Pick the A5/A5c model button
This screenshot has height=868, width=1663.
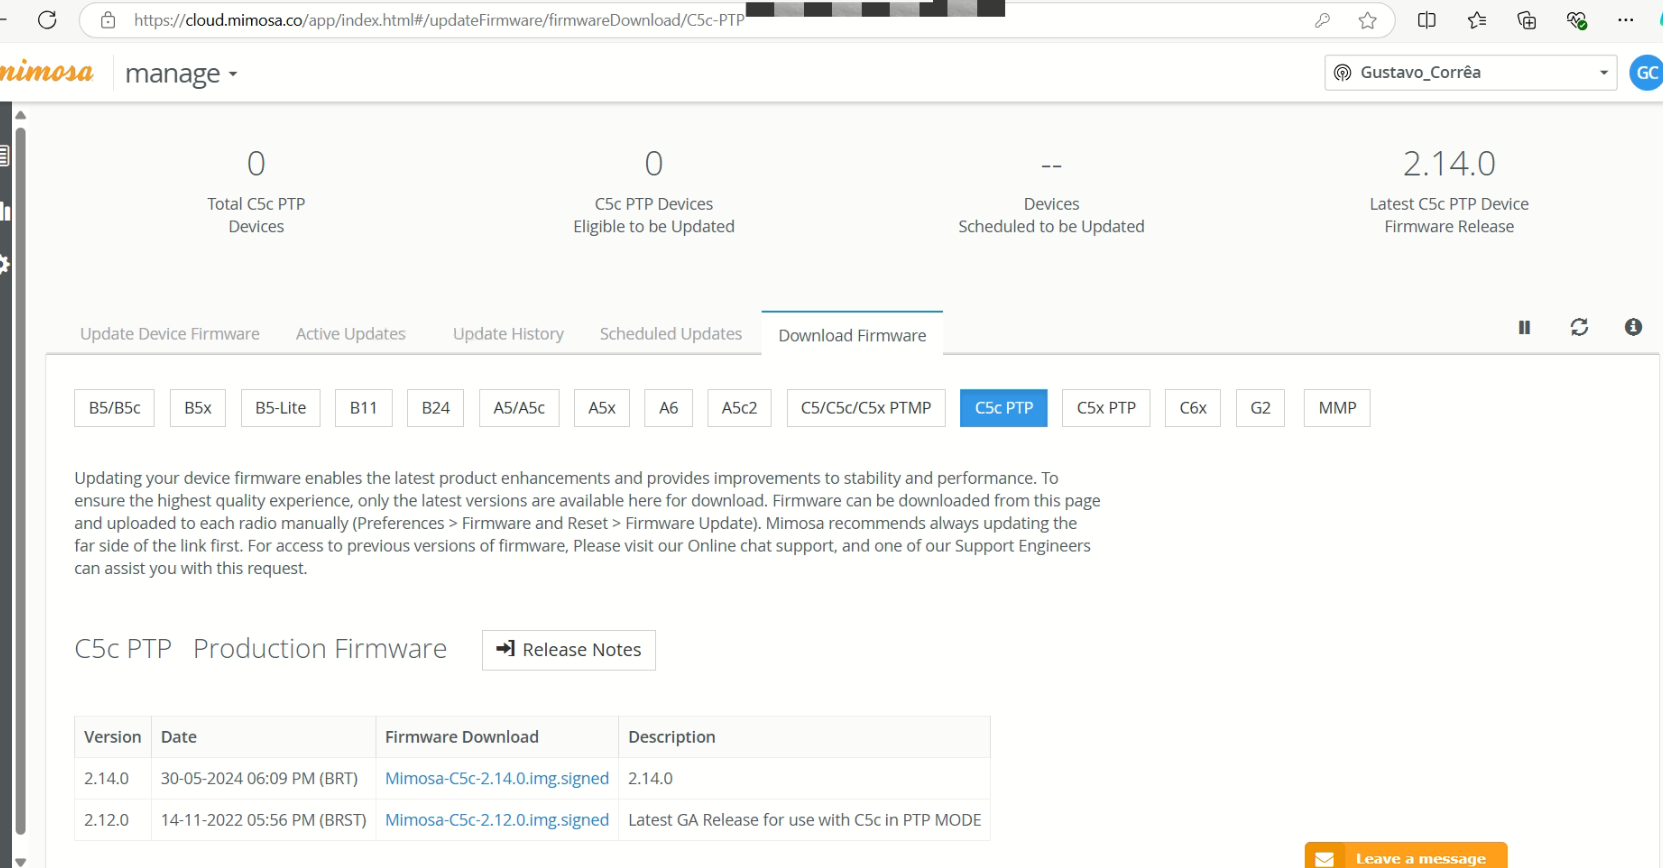[x=519, y=408]
